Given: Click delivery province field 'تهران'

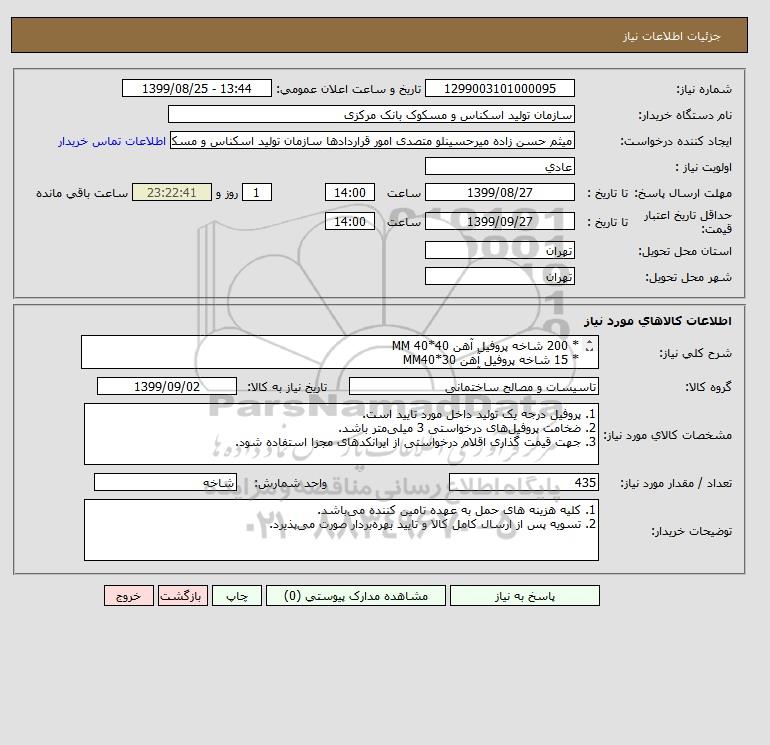Looking at the screenshot, I should (x=499, y=250).
